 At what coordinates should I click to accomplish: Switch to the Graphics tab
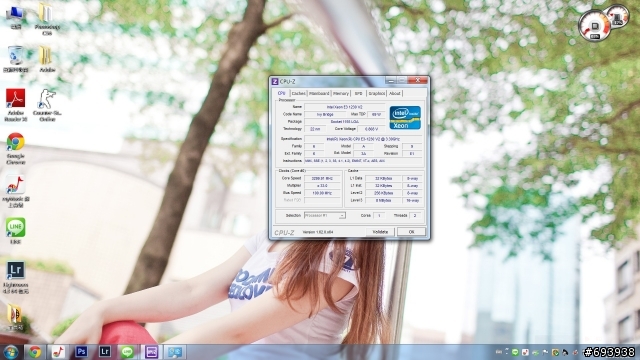(377, 93)
